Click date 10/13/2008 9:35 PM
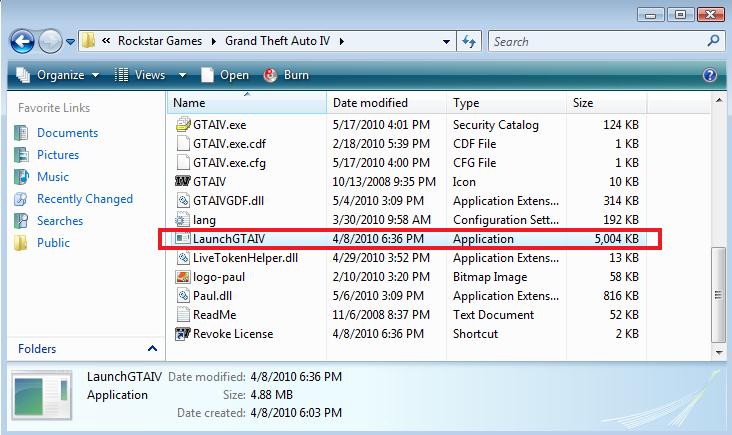The image size is (732, 435). click(x=384, y=182)
